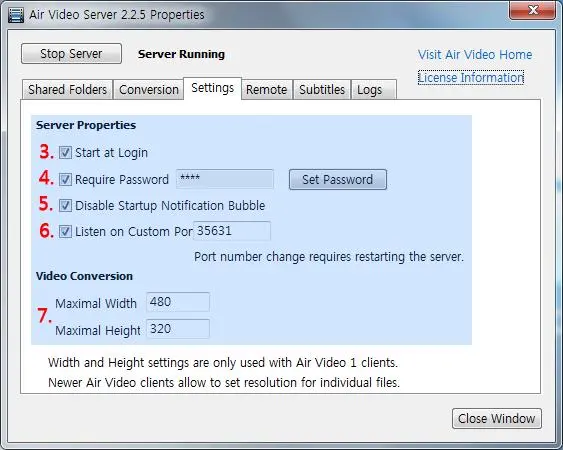Open the Remote tab
563x450 pixels.
pyautogui.click(x=266, y=89)
